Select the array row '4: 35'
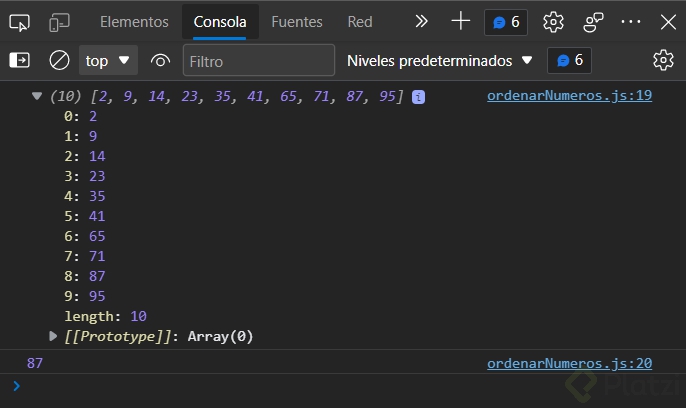This screenshot has height=408, width=686. coord(85,196)
